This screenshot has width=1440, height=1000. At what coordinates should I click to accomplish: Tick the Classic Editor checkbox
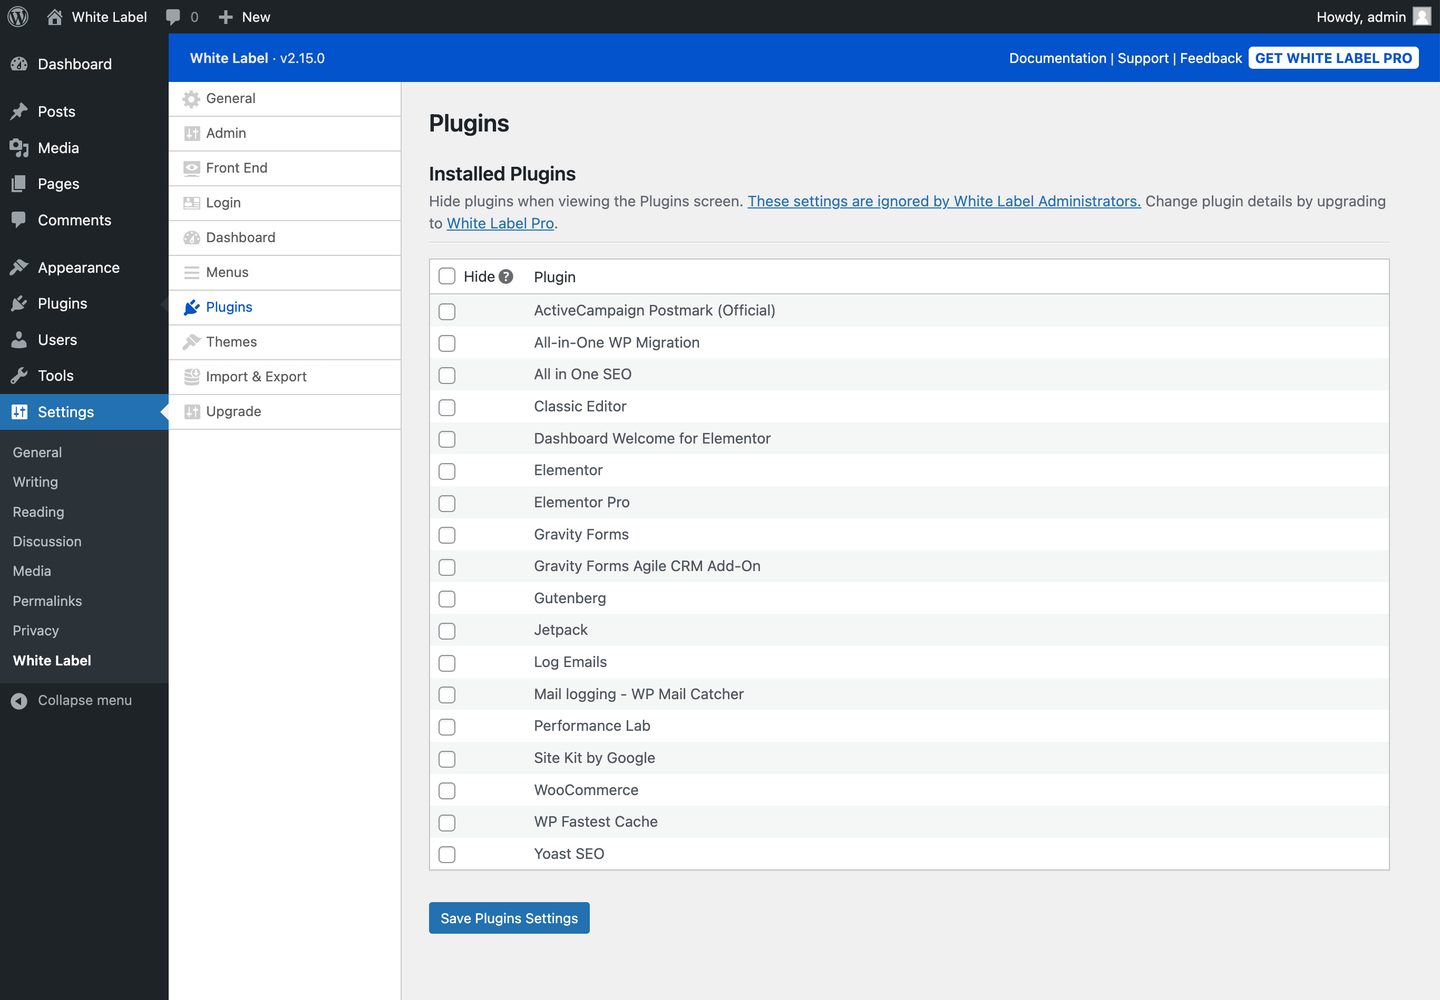(x=447, y=408)
